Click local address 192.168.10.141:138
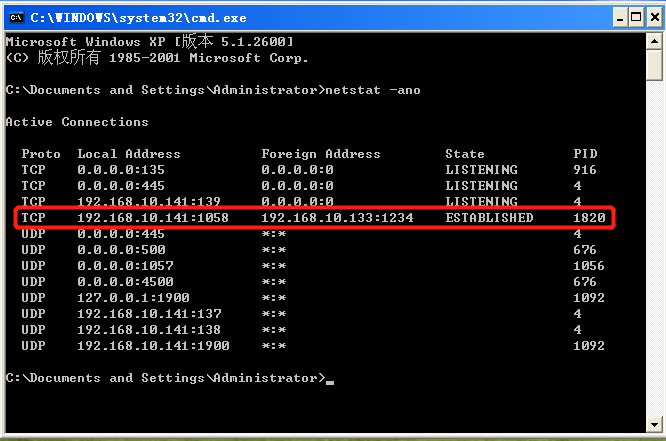This screenshot has height=441, width=666. point(149,330)
